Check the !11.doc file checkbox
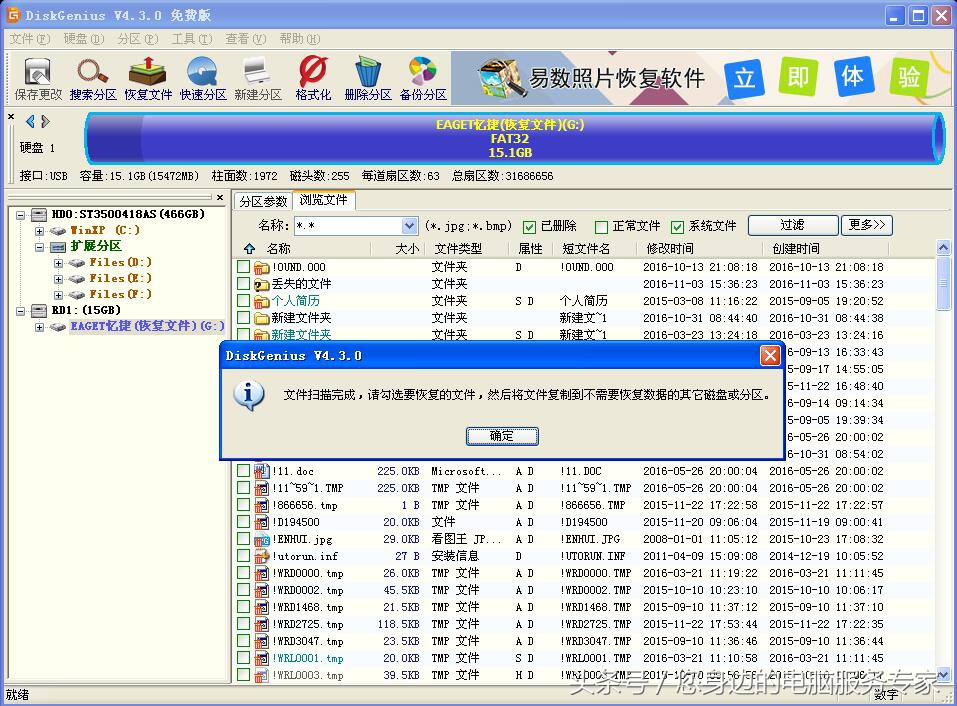 pyautogui.click(x=242, y=470)
